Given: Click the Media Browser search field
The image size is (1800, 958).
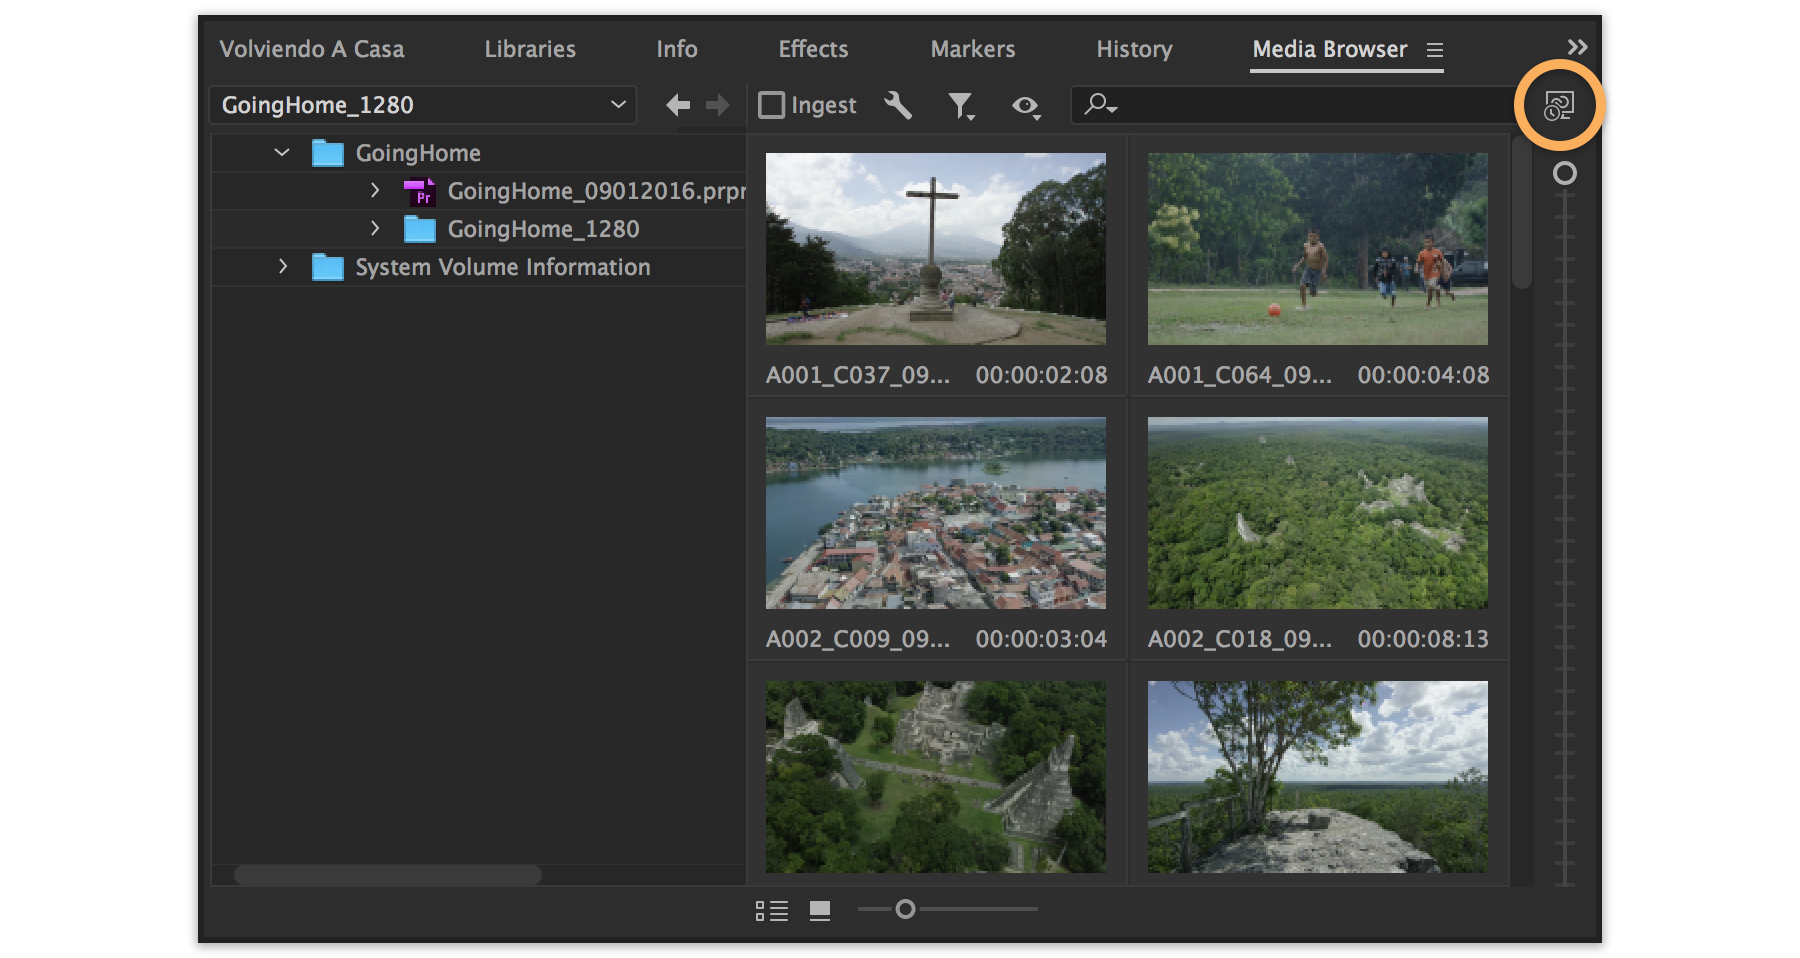Looking at the screenshot, I should (1292, 105).
